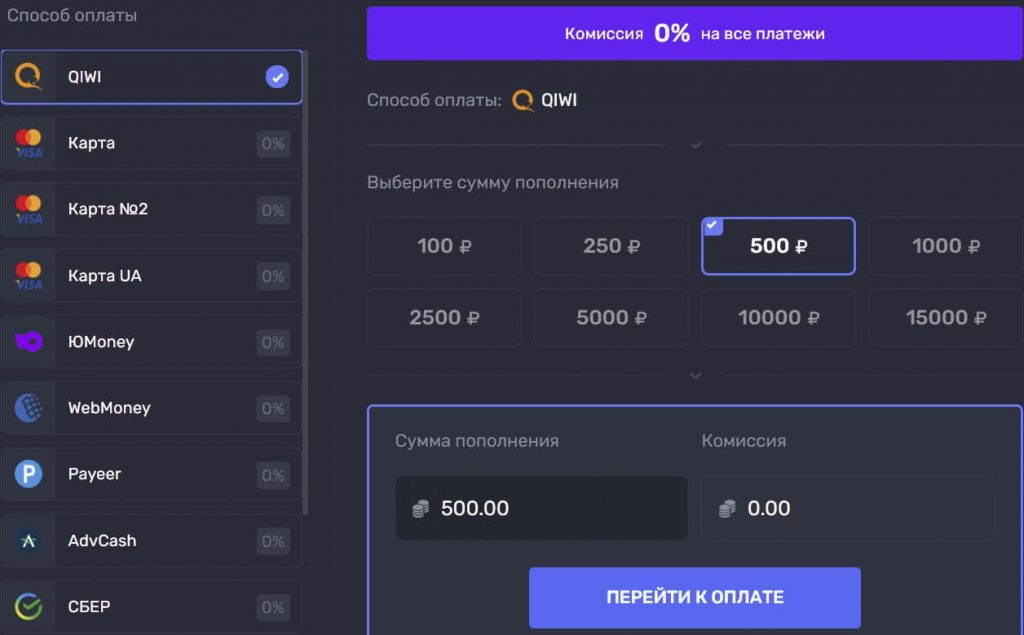The image size is (1024, 635).
Task: Click the chevron below the amount grid
Action: pyautogui.click(x=695, y=376)
